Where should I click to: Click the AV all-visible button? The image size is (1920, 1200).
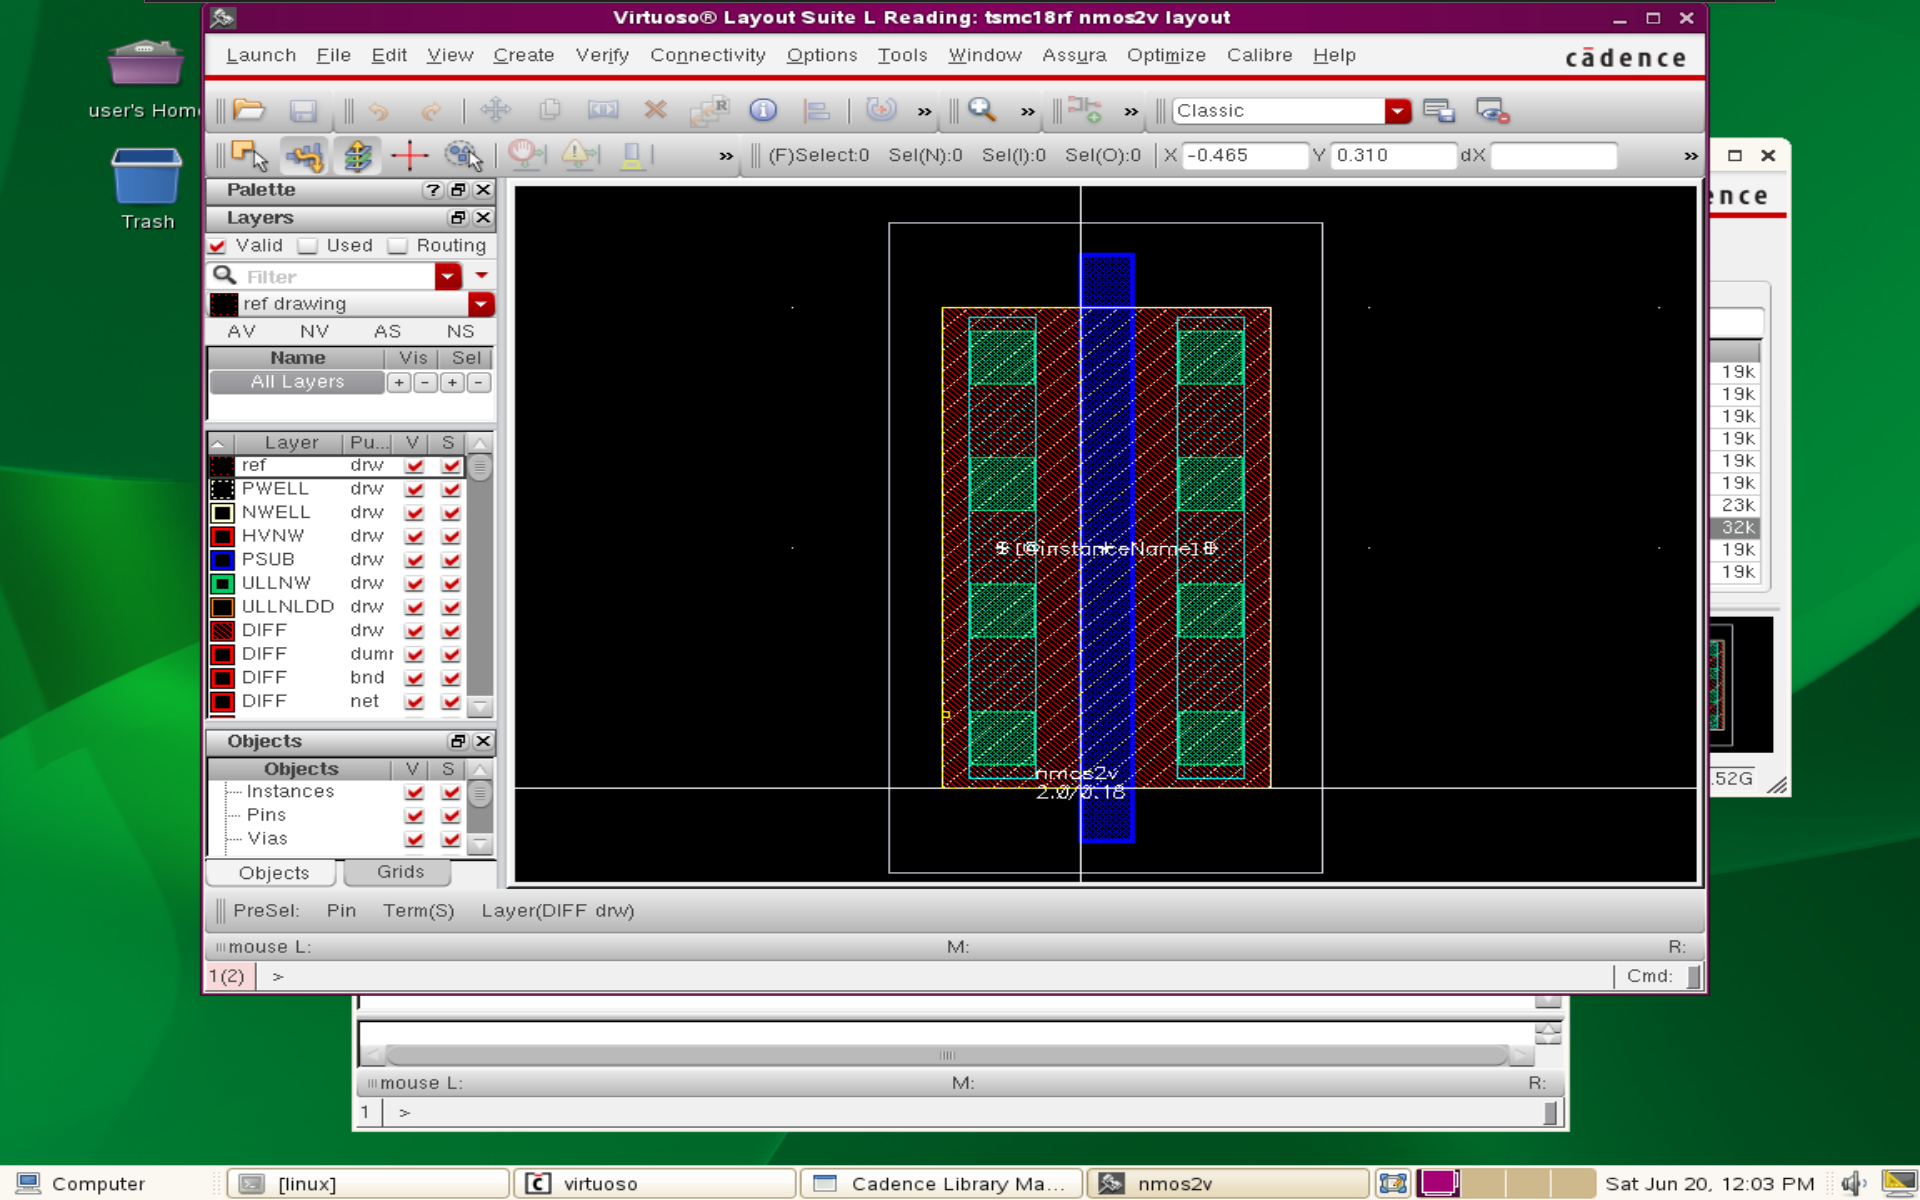(x=241, y=332)
